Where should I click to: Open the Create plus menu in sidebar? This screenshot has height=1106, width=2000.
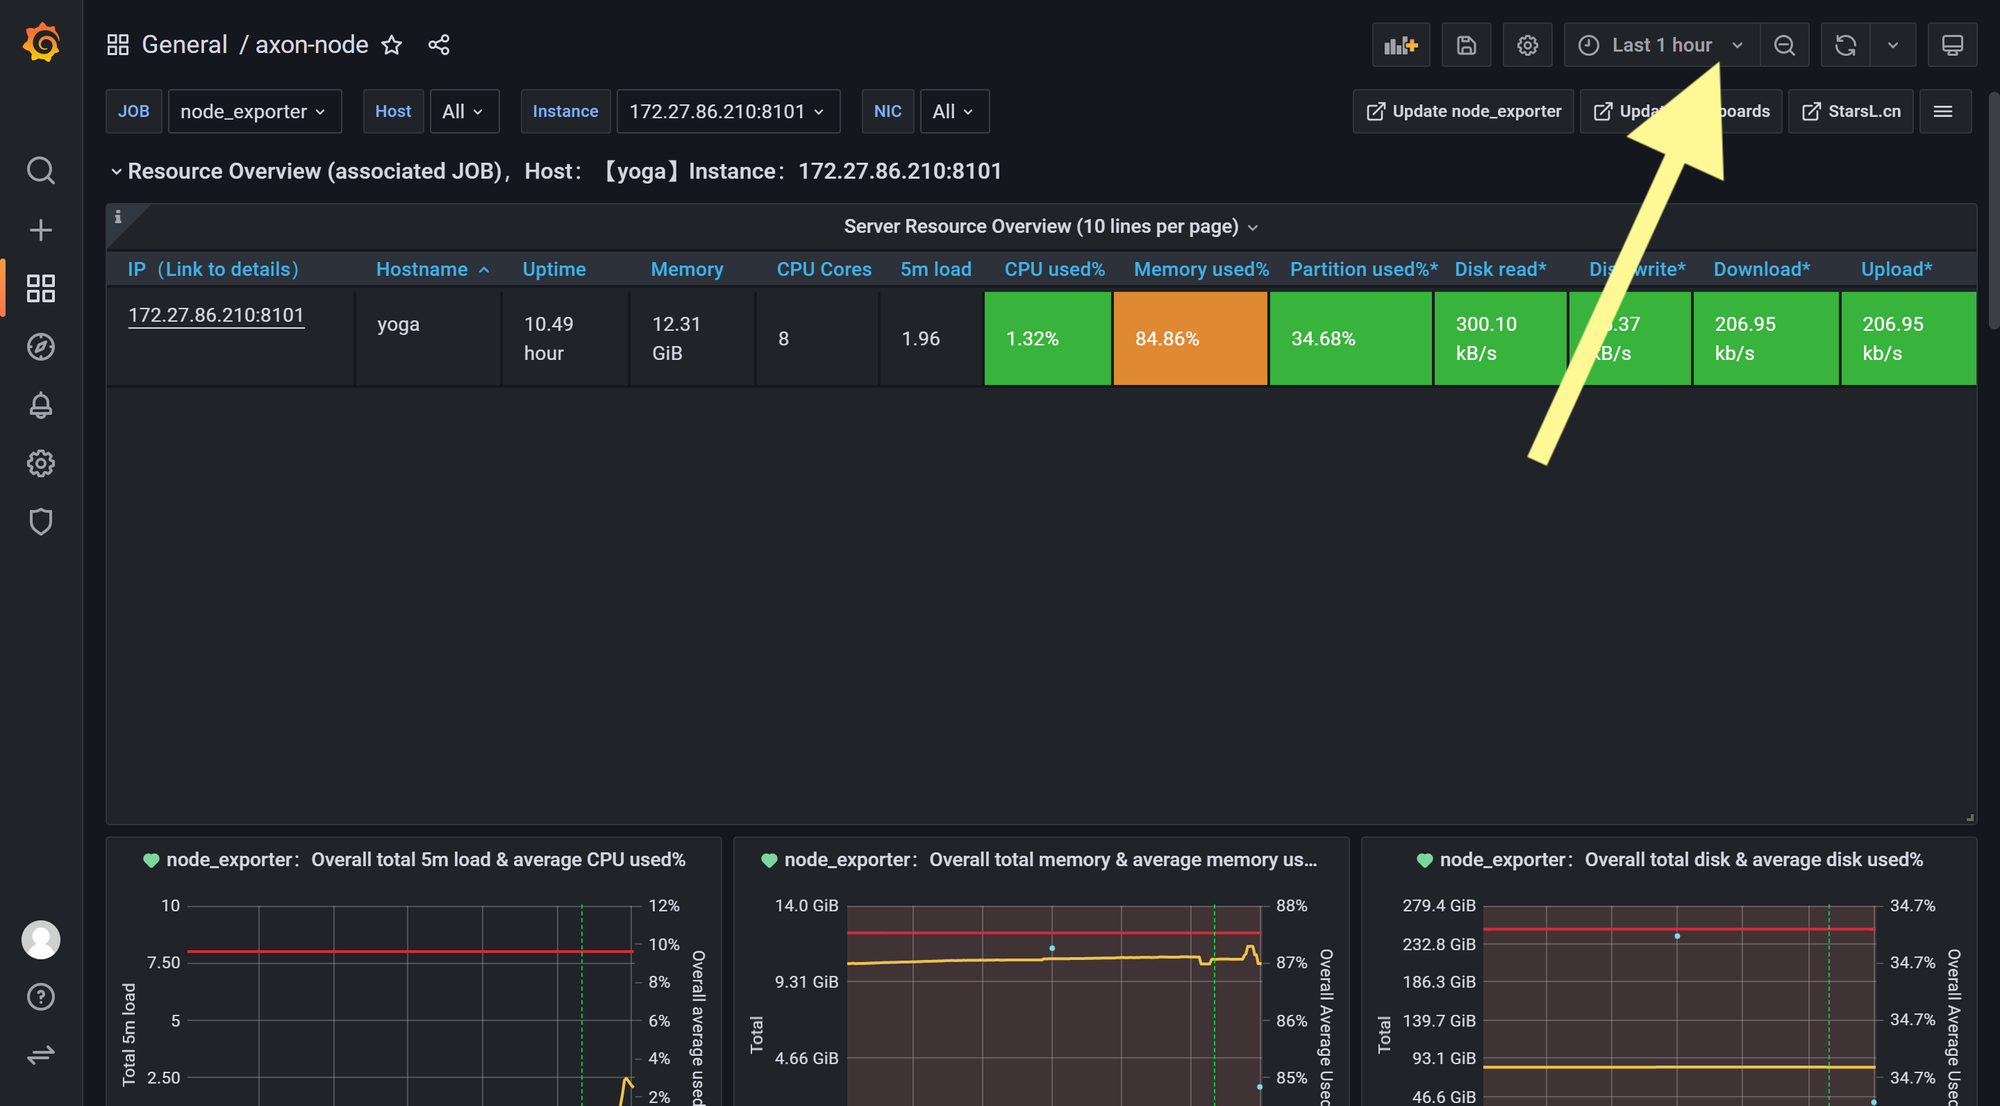pyautogui.click(x=41, y=230)
